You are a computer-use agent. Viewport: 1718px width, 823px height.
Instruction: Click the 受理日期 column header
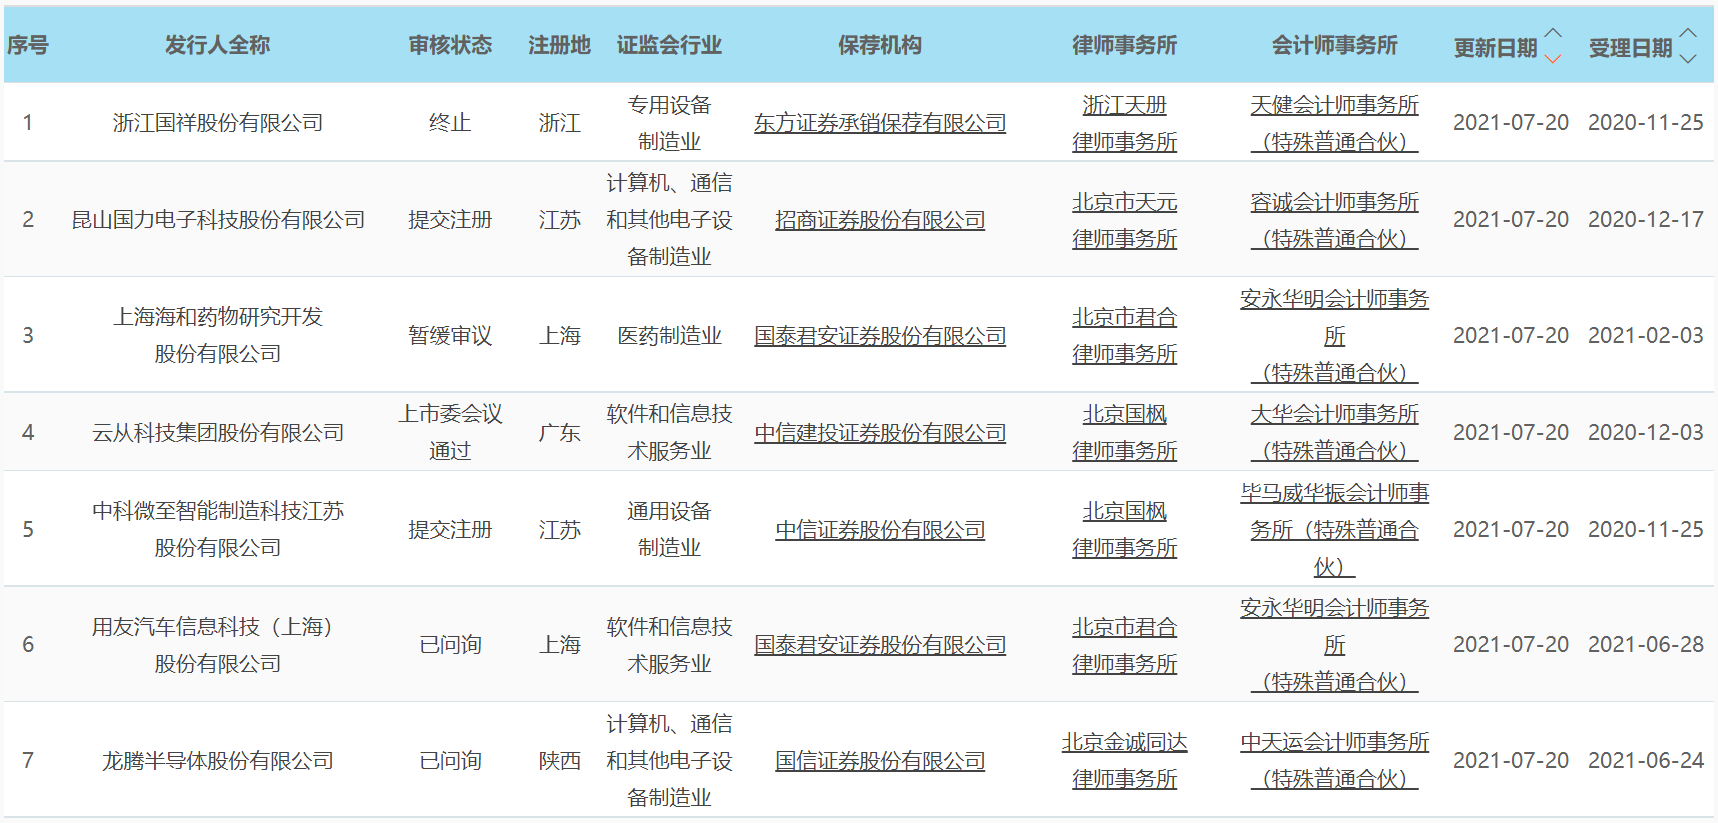click(x=1630, y=47)
